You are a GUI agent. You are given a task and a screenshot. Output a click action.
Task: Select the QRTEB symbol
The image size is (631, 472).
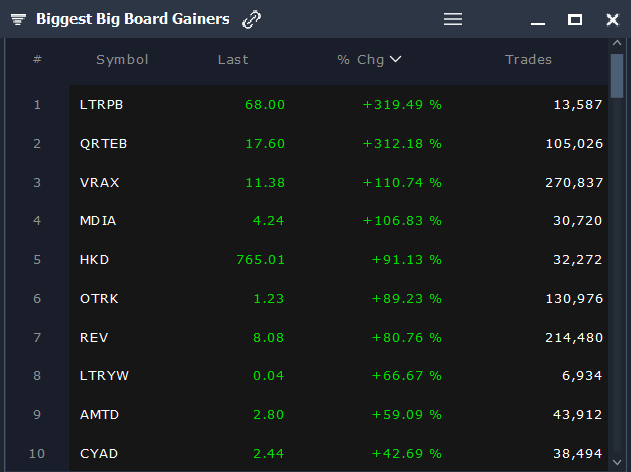pyautogui.click(x=103, y=144)
